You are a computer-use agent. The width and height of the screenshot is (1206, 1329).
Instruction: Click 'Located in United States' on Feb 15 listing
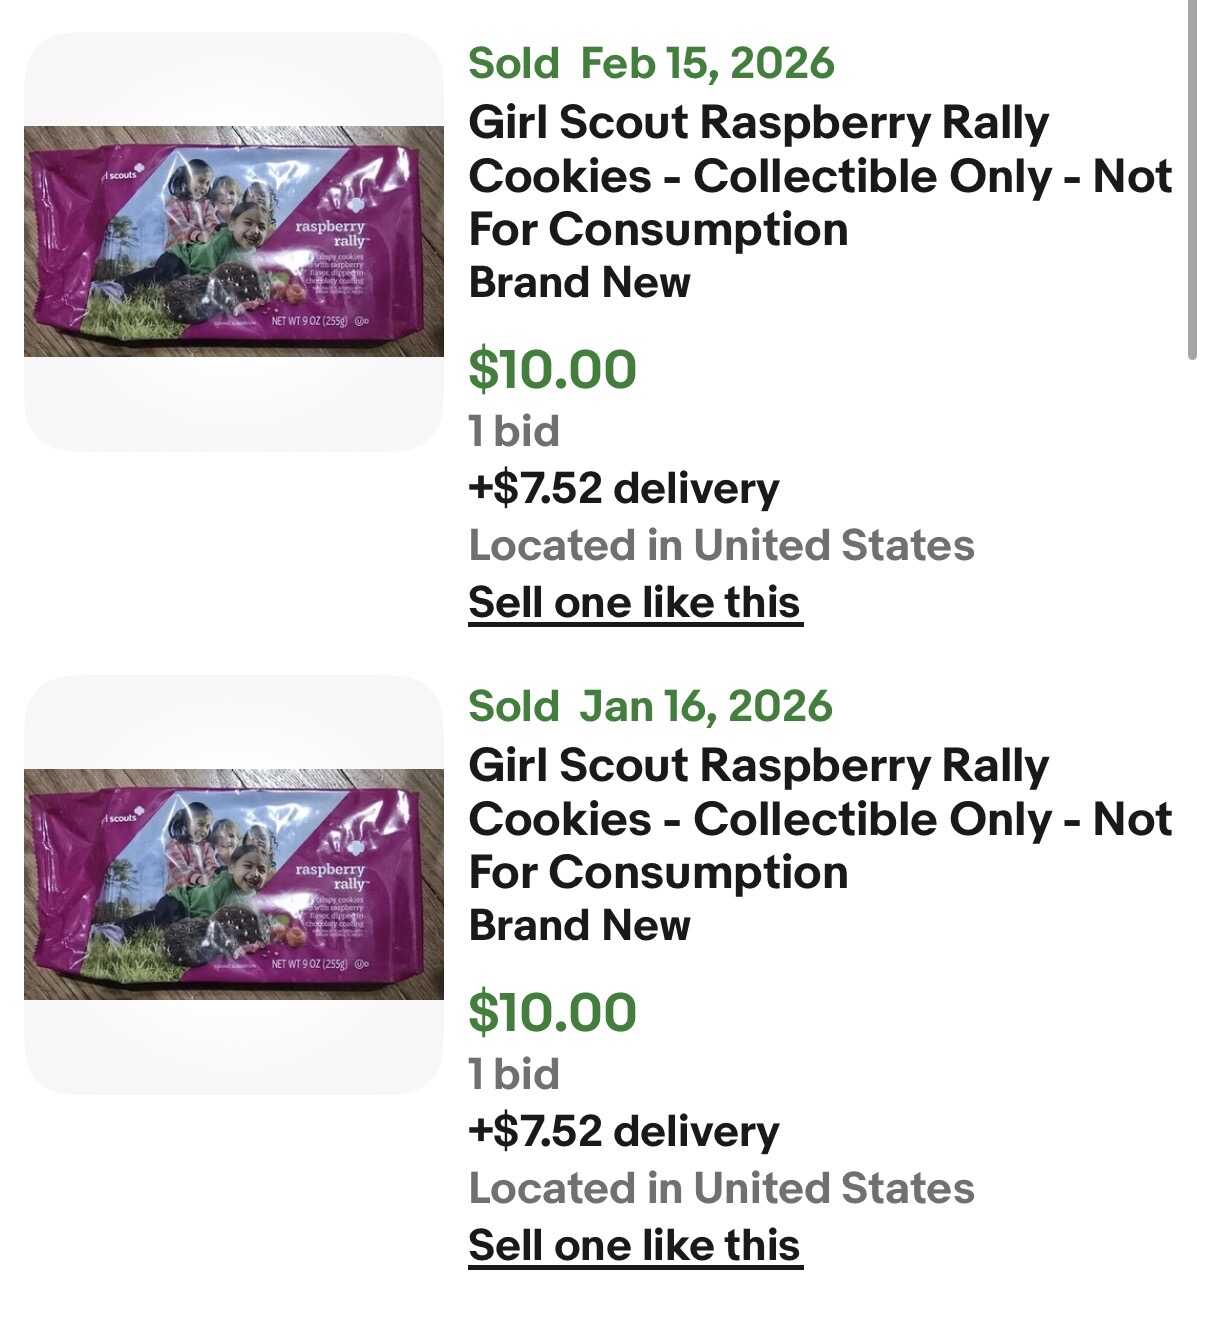(x=721, y=546)
